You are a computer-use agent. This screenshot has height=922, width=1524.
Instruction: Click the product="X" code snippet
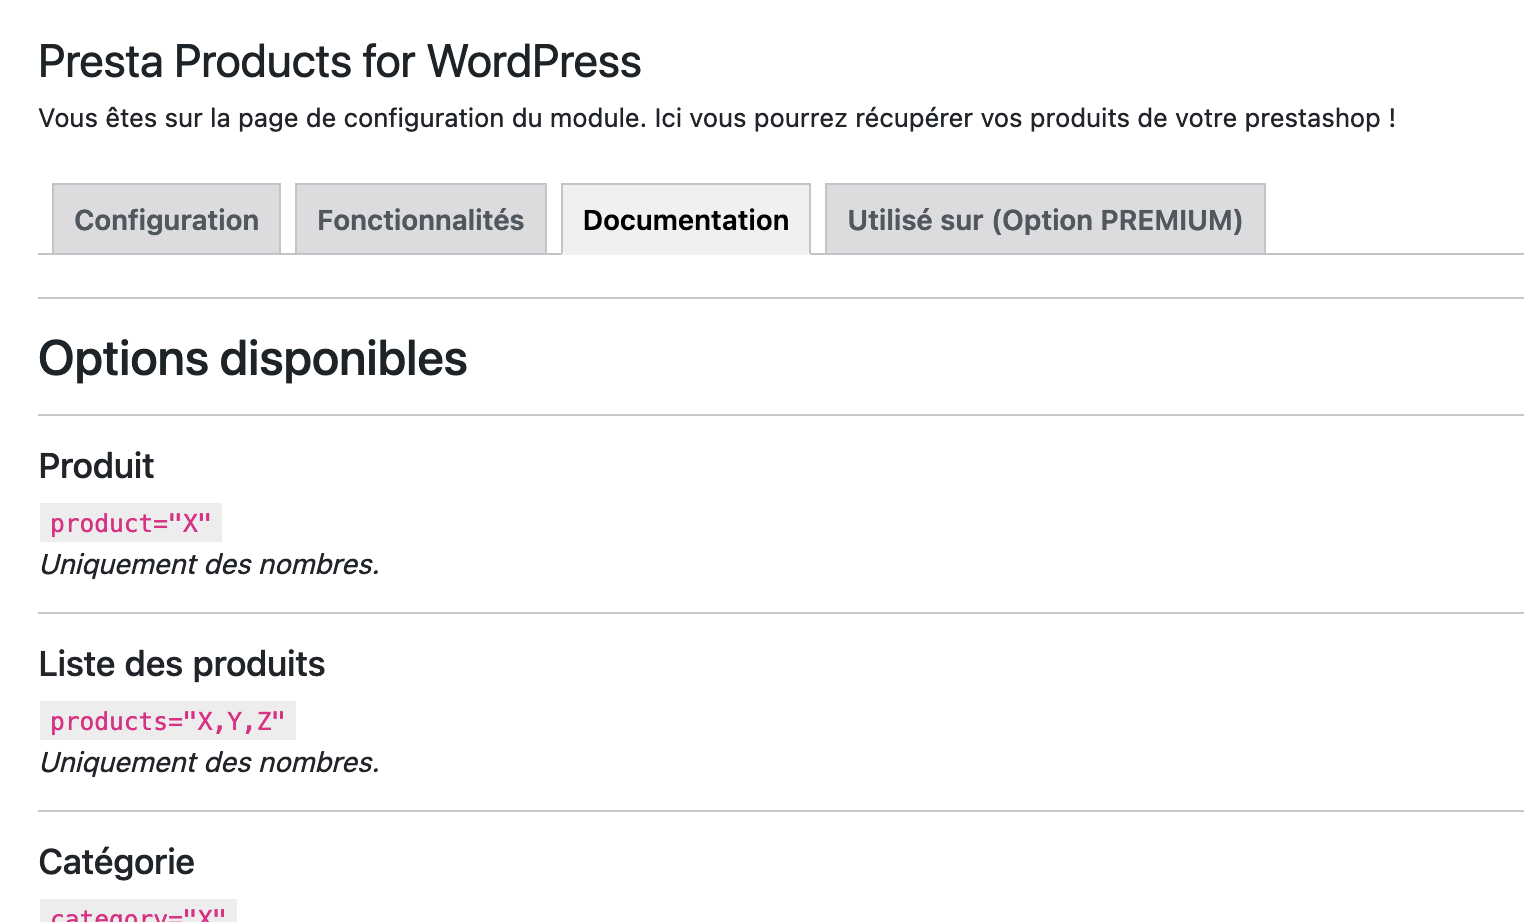[x=131, y=523]
